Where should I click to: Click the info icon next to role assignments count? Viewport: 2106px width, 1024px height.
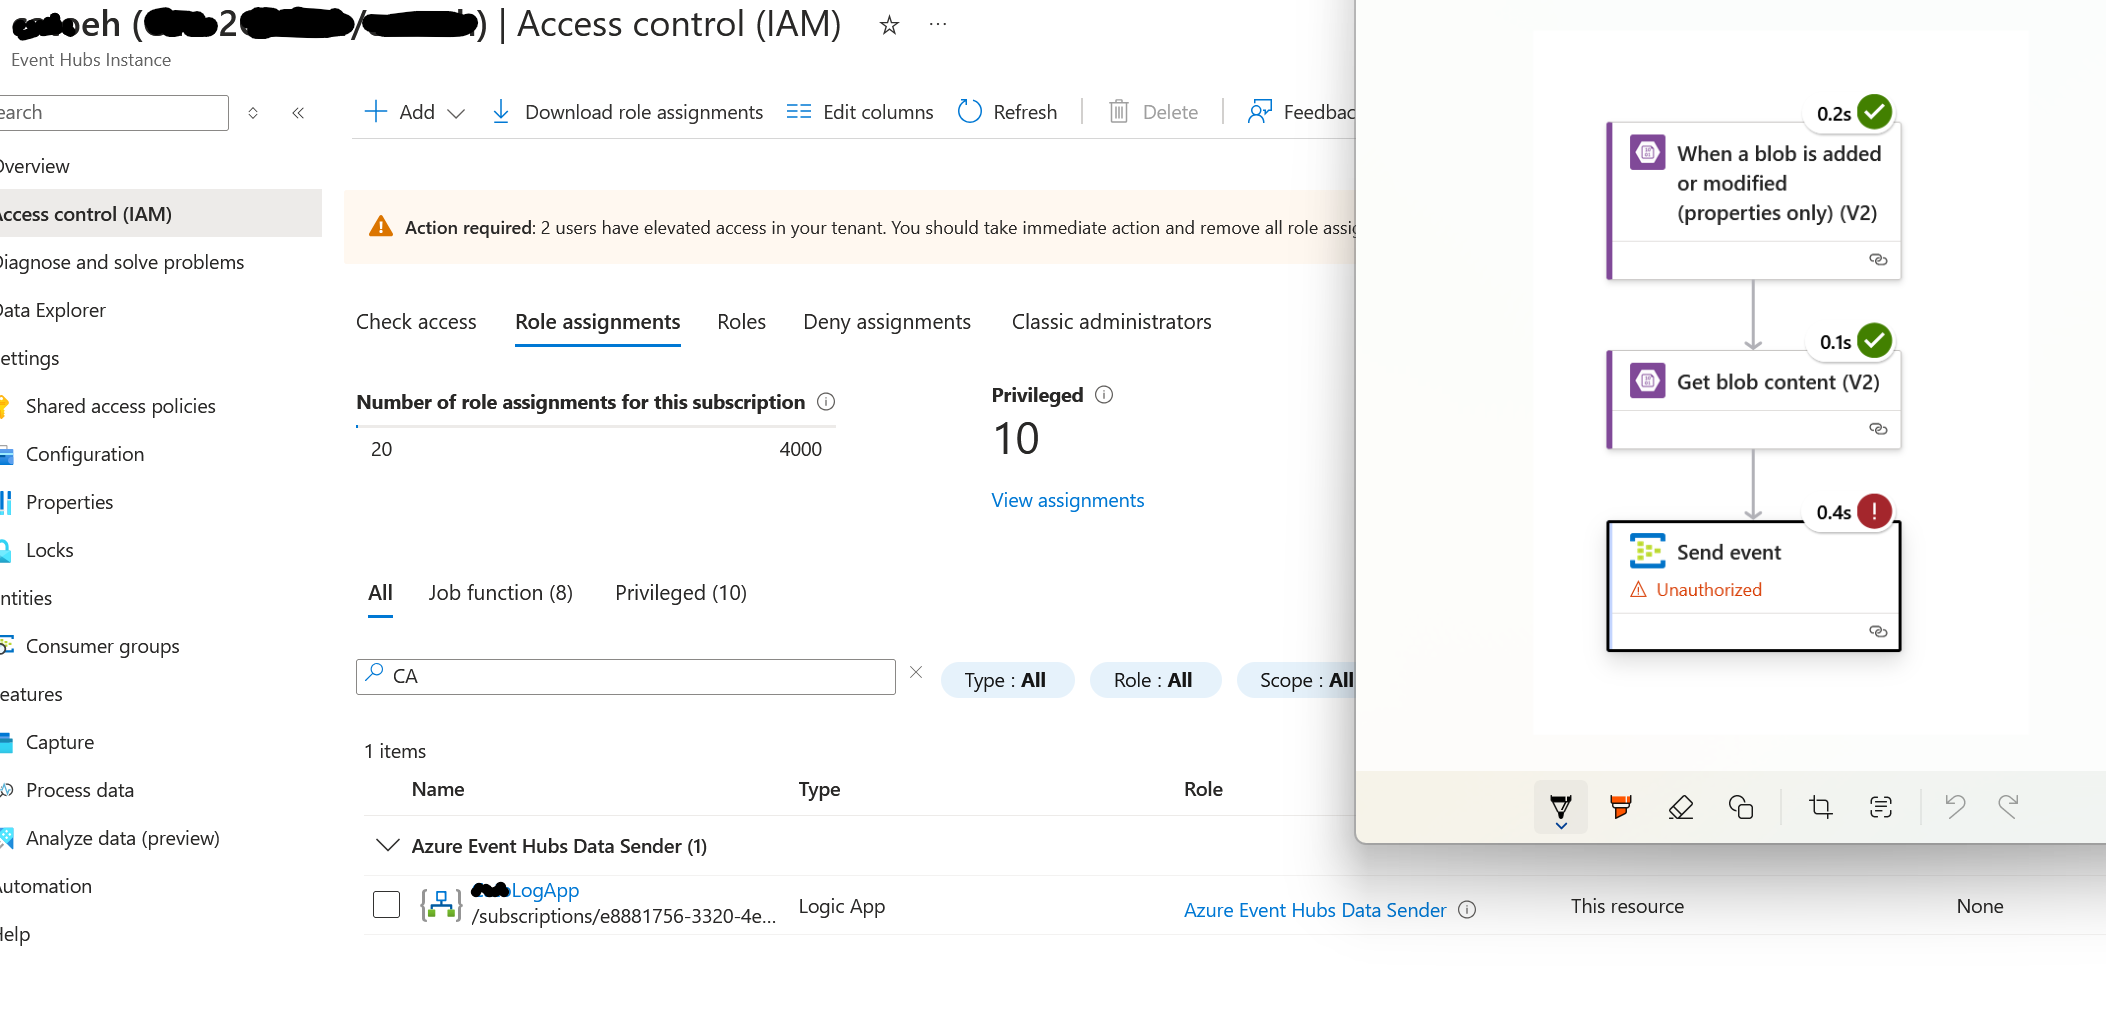826,402
